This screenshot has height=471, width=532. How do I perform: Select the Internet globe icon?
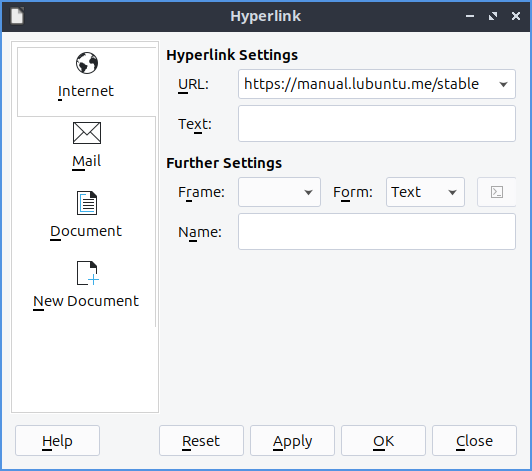pos(87,63)
